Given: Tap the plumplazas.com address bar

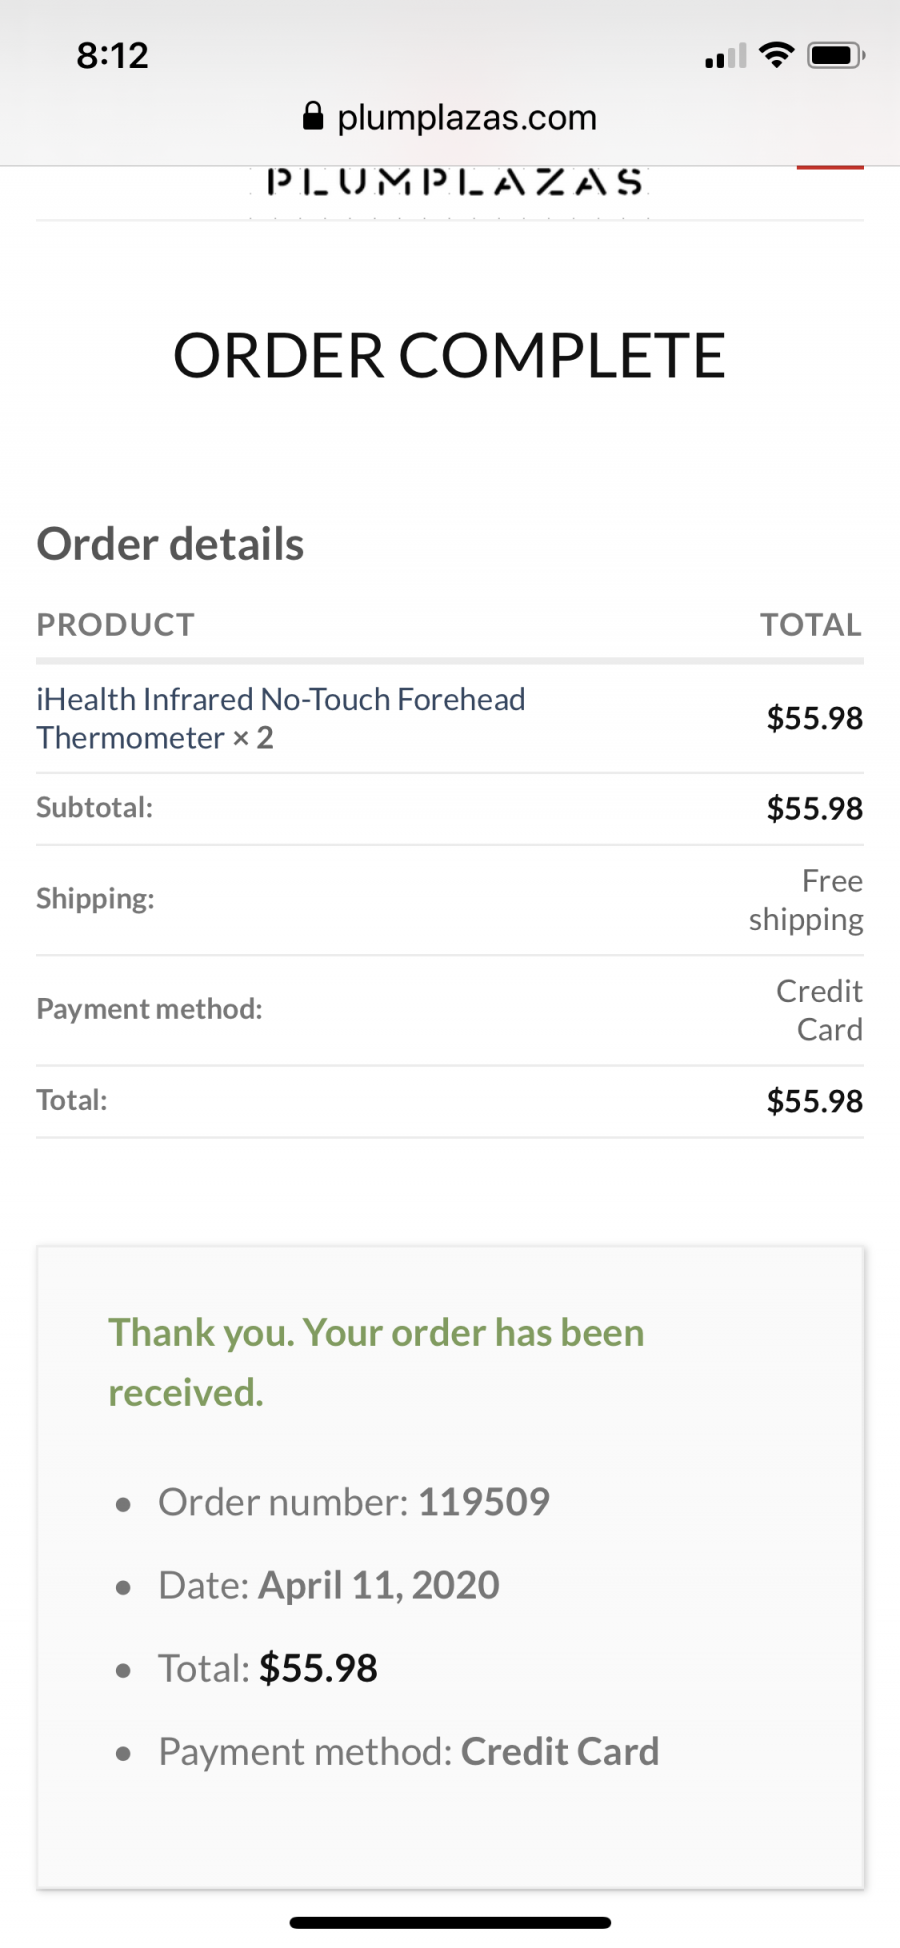Looking at the screenshot, I should 450,117.
